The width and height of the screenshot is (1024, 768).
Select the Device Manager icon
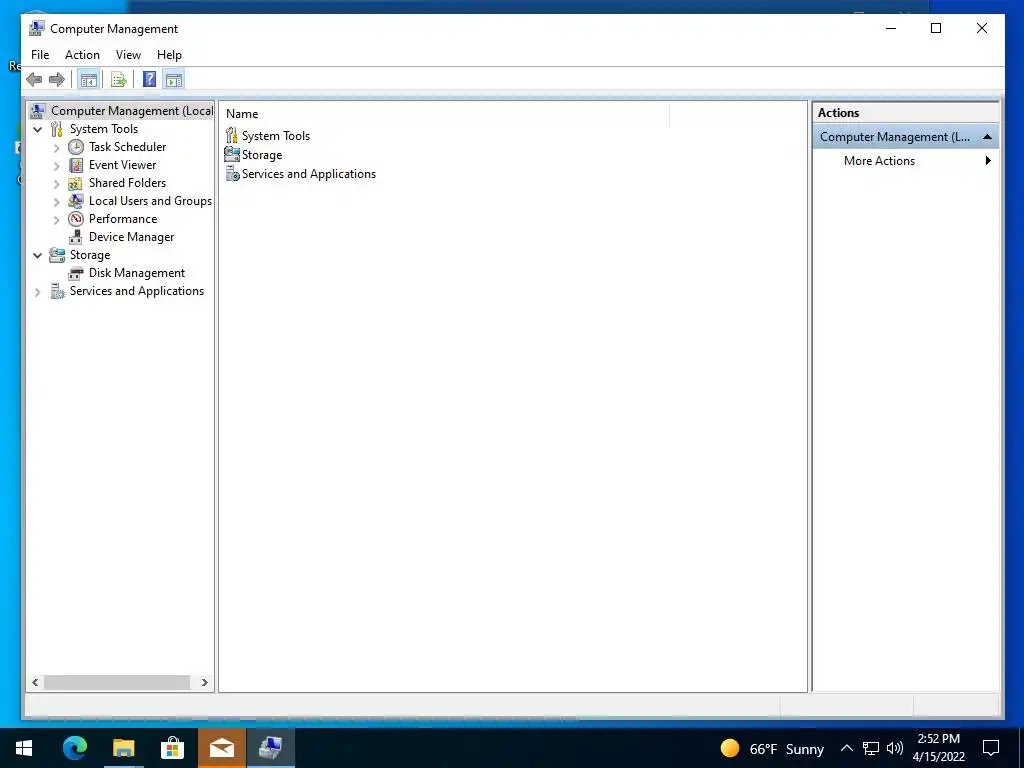(76, 237)
